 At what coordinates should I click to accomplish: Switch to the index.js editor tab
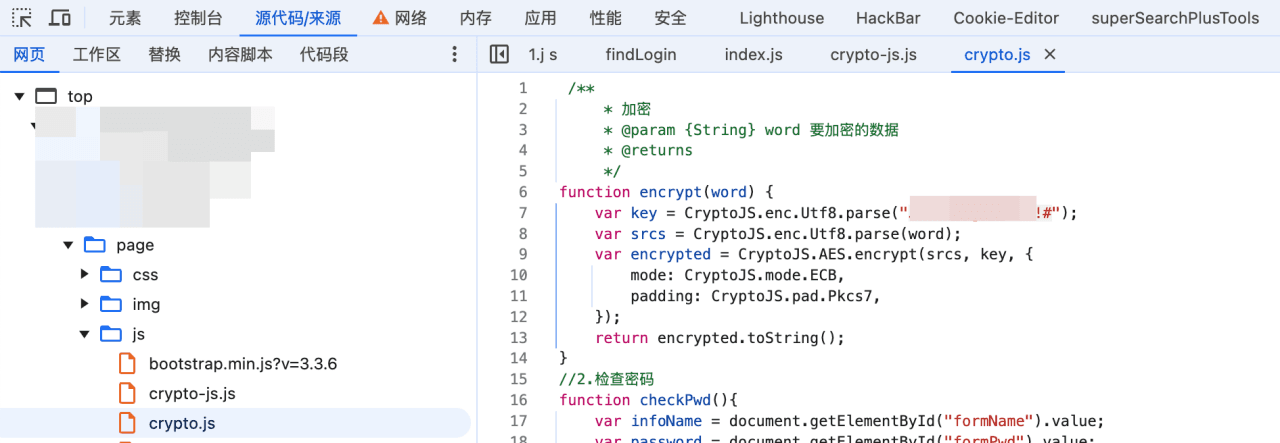[x=753, y=54]
